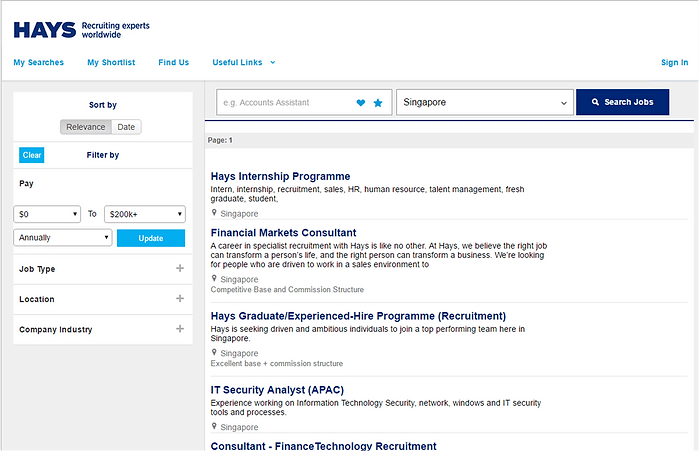
Task: Open the $0 minimum pay dropdown
Action: [x=47, y=214]
